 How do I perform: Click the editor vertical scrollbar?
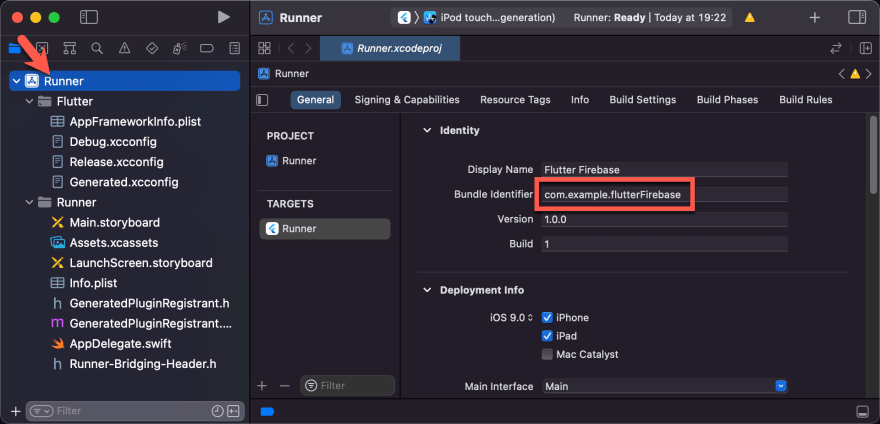tap(873, 155)
